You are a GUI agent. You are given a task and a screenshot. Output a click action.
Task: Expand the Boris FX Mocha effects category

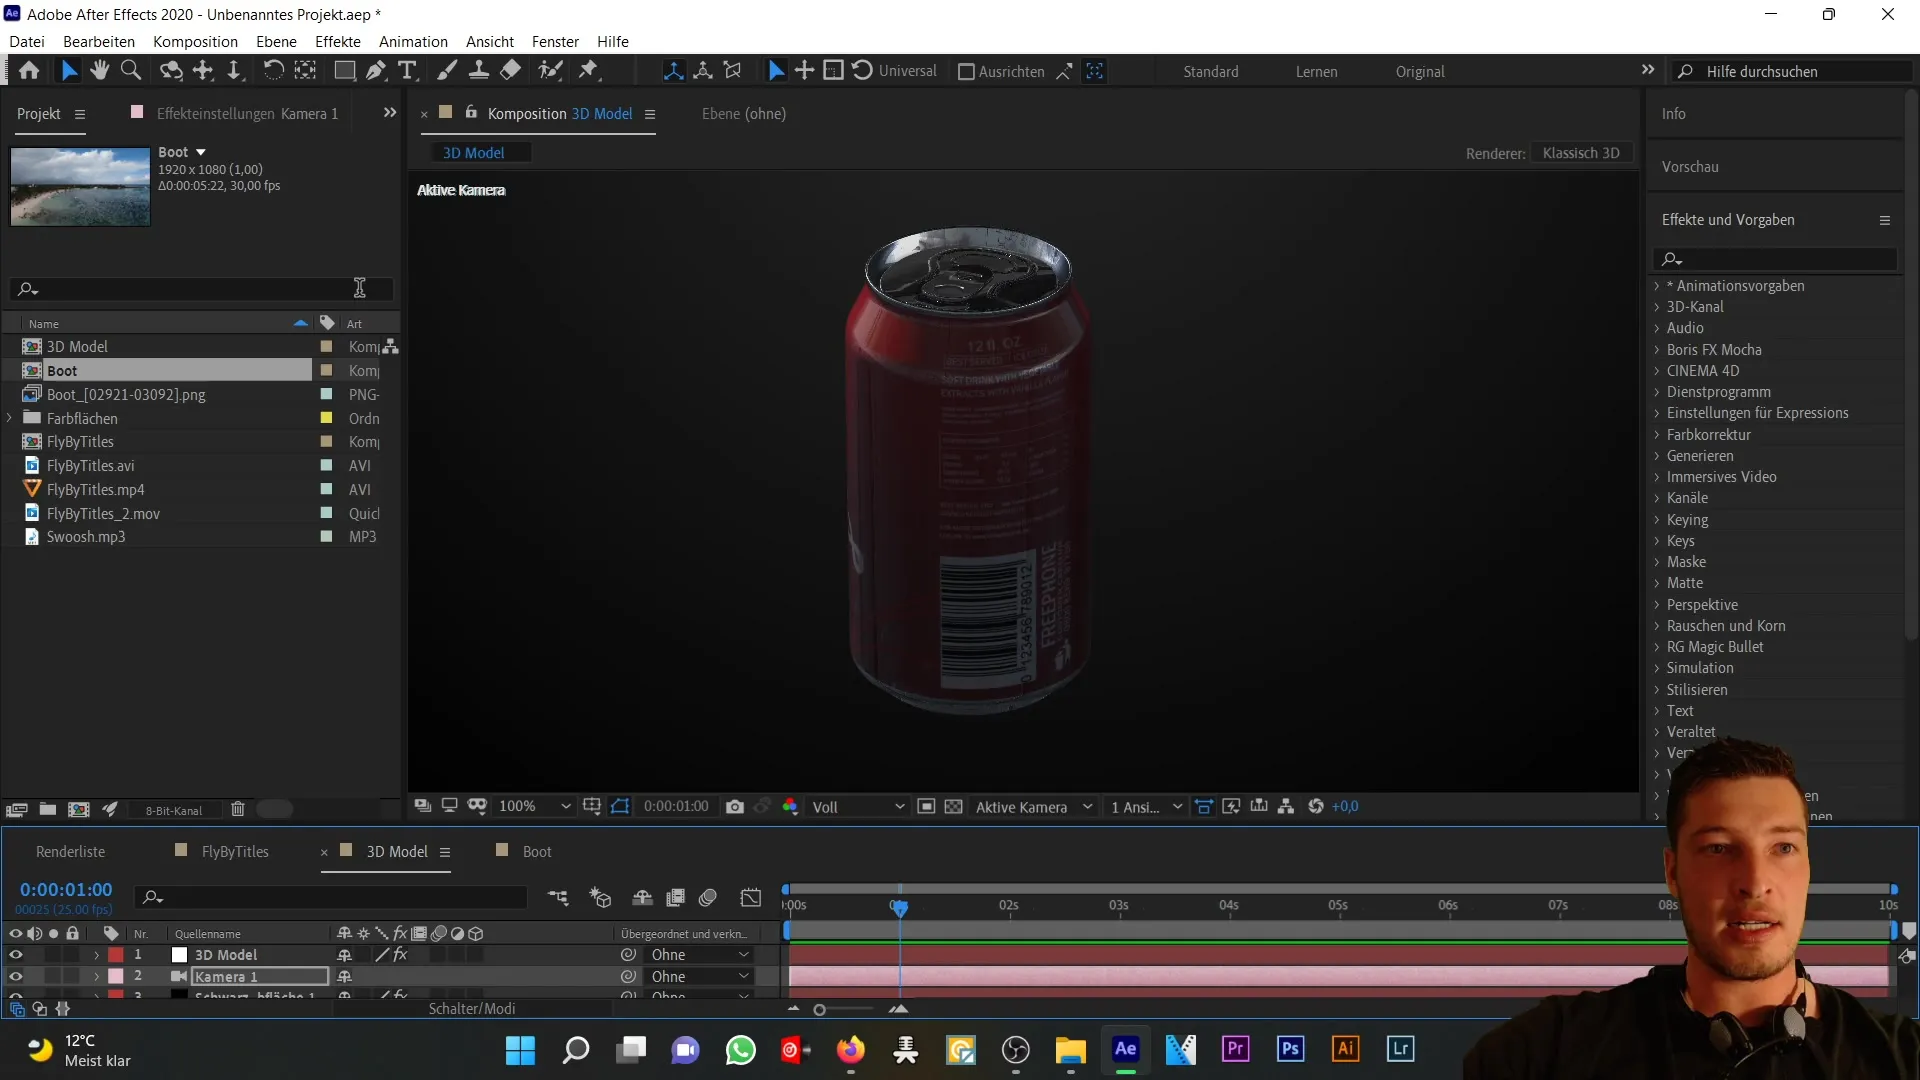click(x=1657, y=350)
